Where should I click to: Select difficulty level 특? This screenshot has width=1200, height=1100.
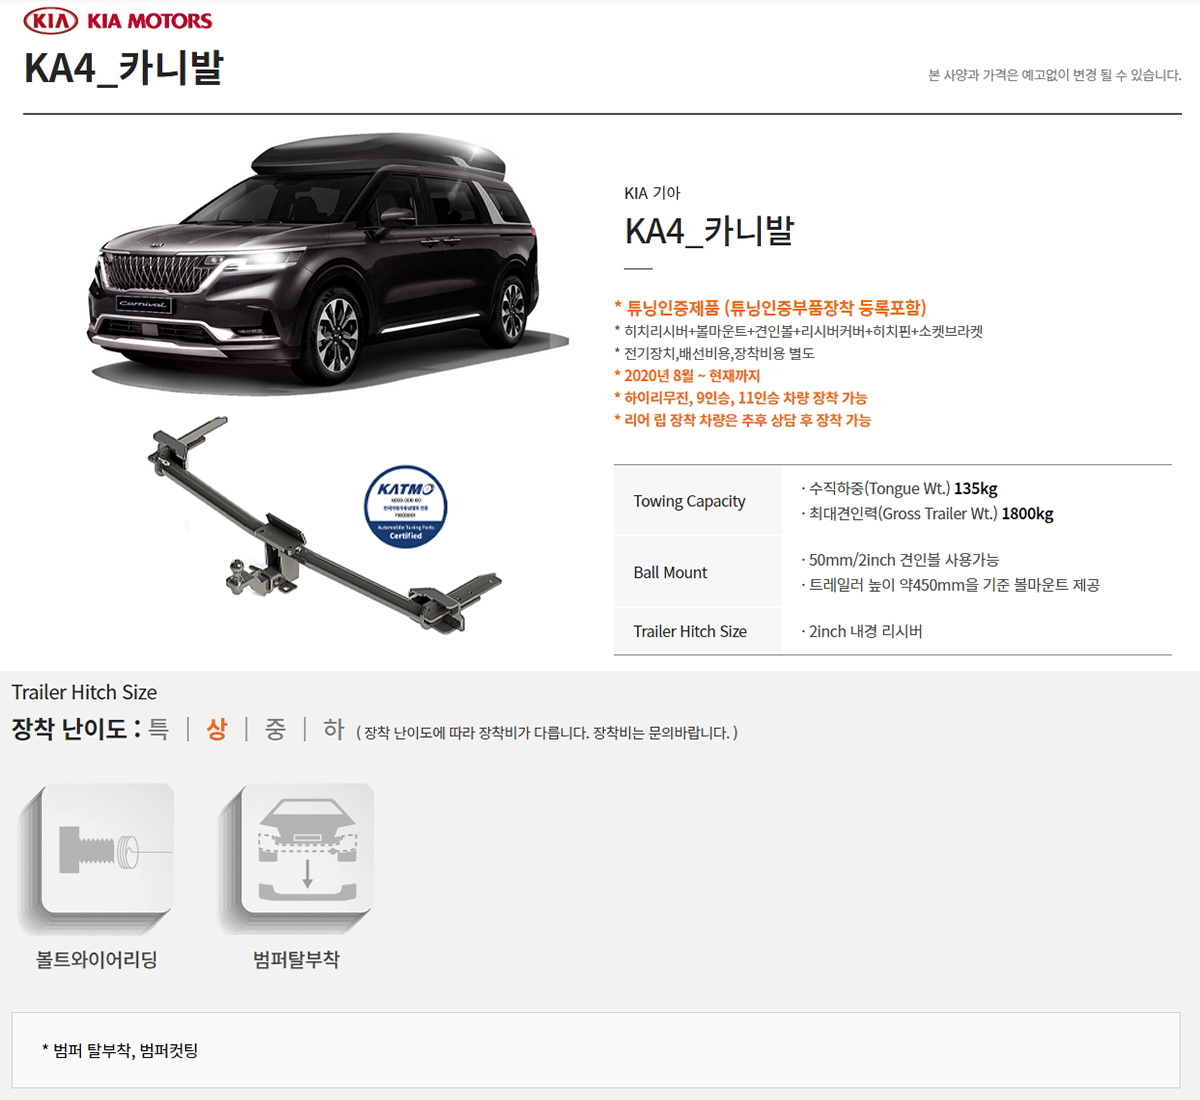point(159,729)
